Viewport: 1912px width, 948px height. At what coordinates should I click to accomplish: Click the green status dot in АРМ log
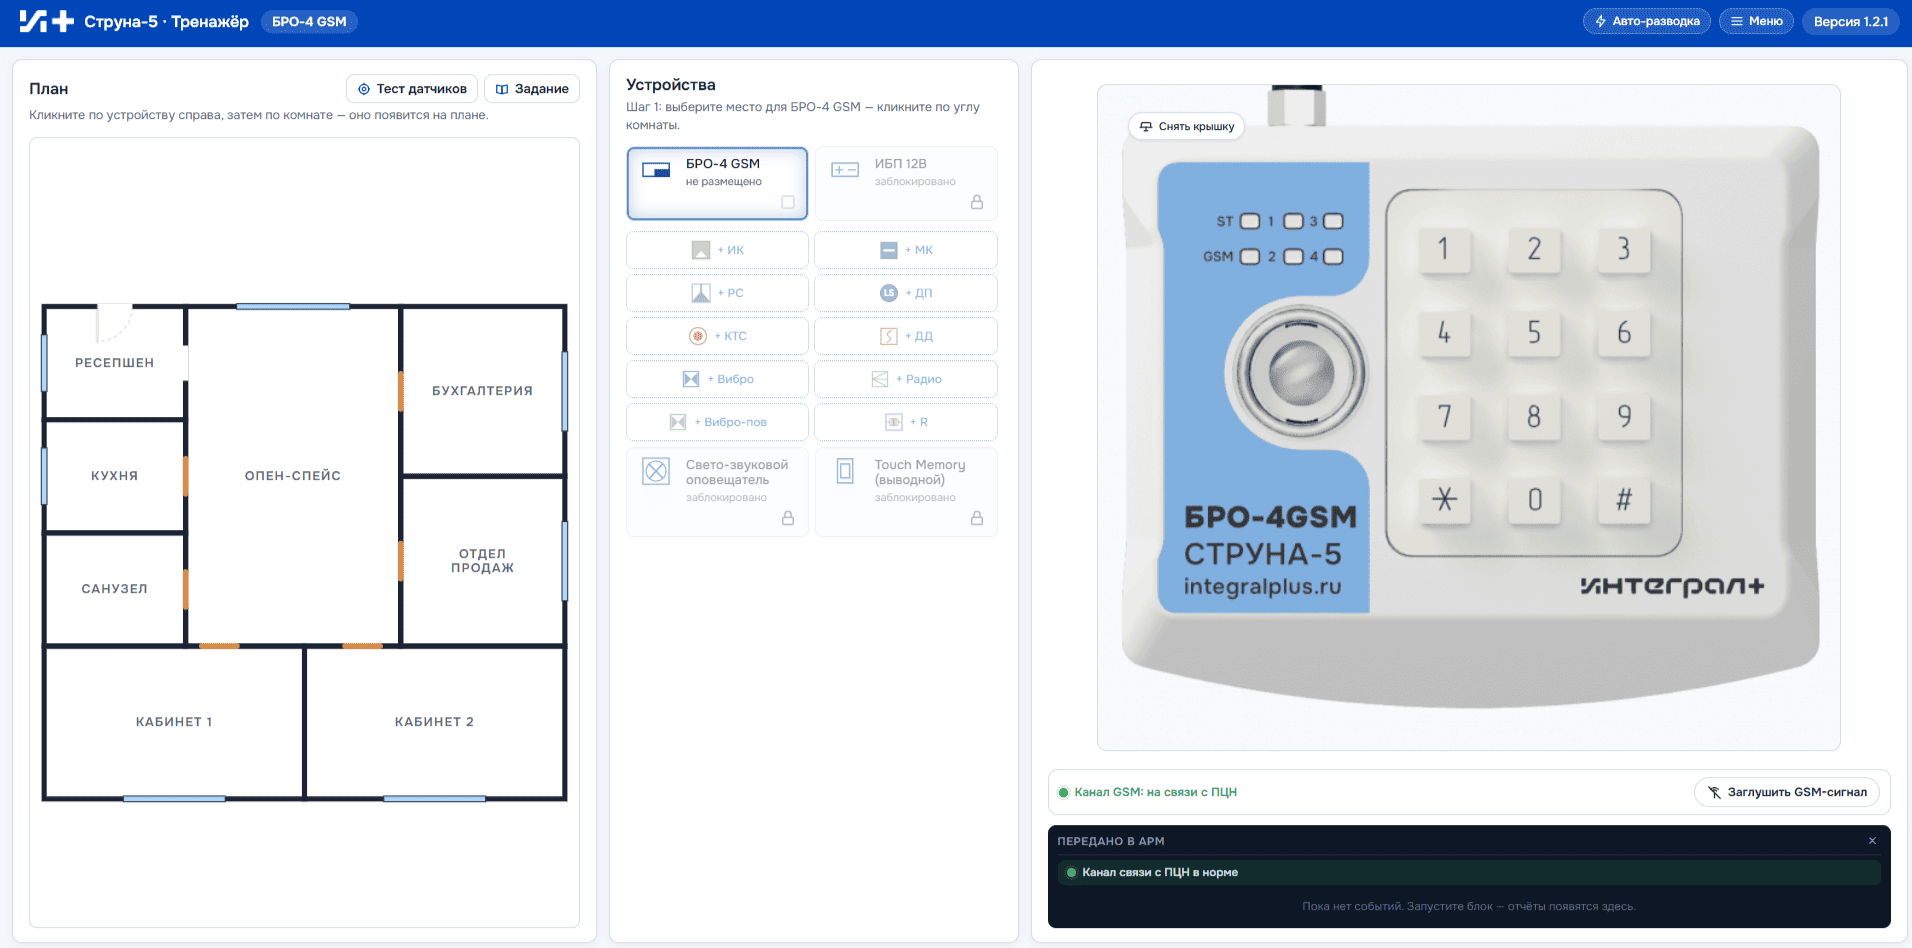tap(1071, 873)
